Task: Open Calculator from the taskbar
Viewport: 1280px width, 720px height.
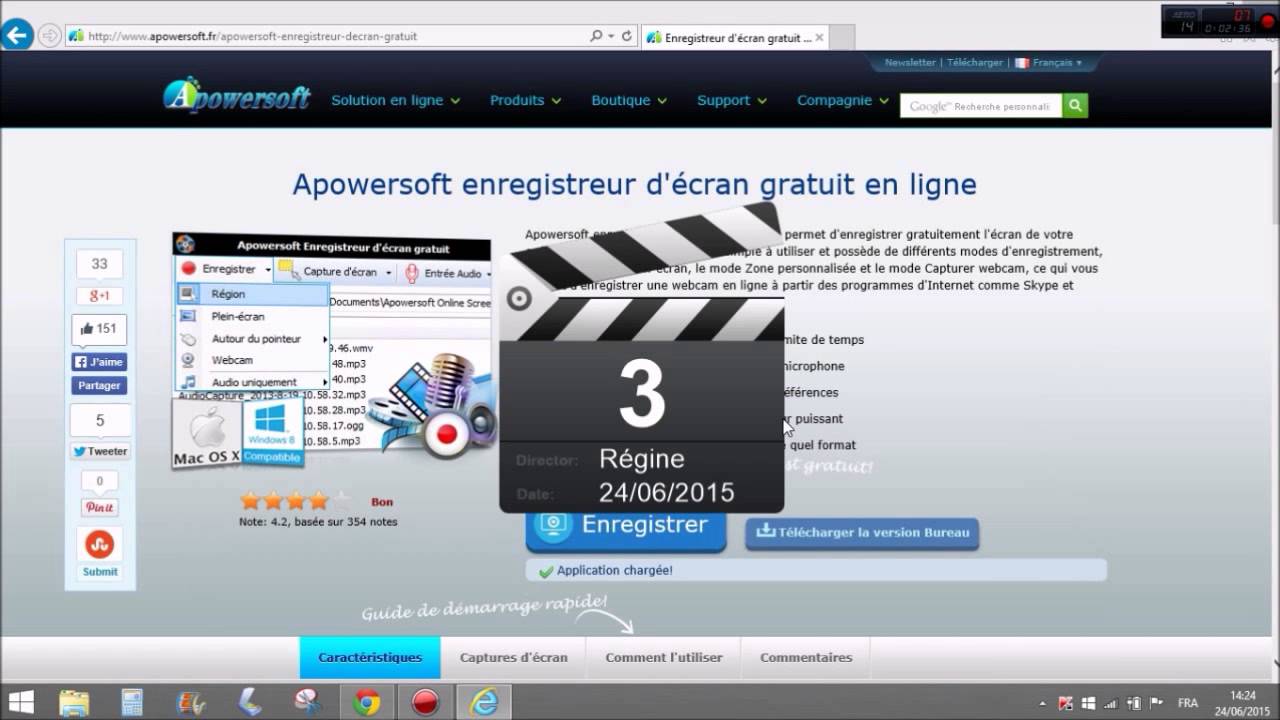Action: pos(132,702)
